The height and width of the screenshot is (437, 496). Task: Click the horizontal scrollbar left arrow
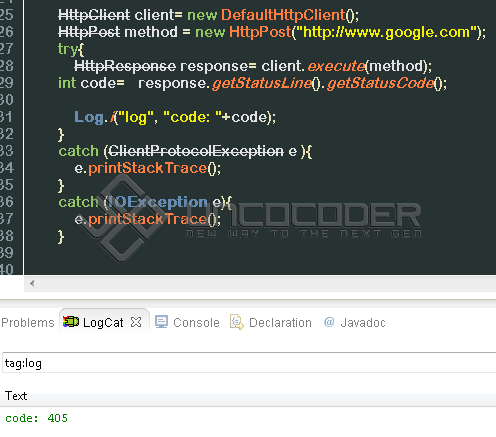(x=32, y=284)
